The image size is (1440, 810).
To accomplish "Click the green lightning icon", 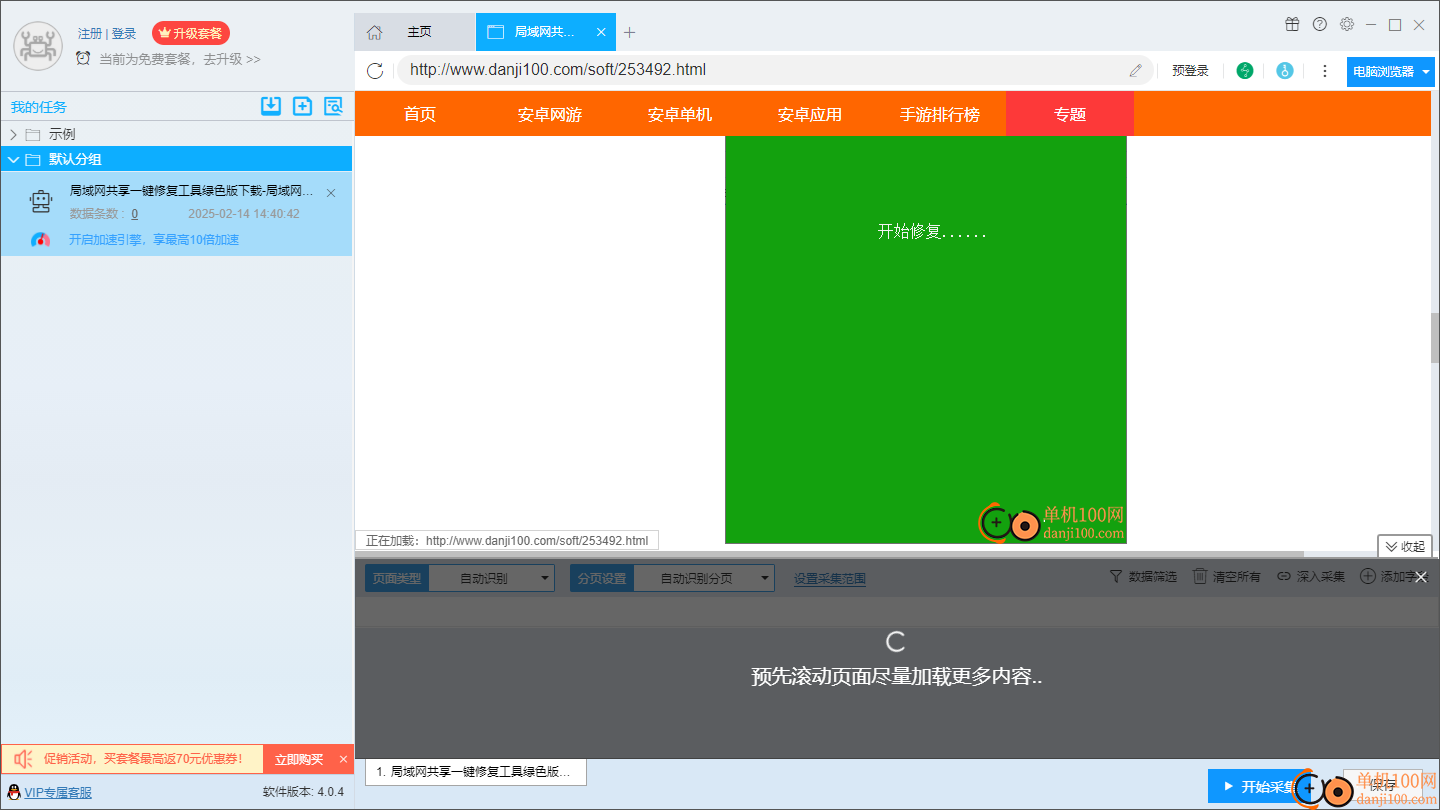I will pos(1245,71).
